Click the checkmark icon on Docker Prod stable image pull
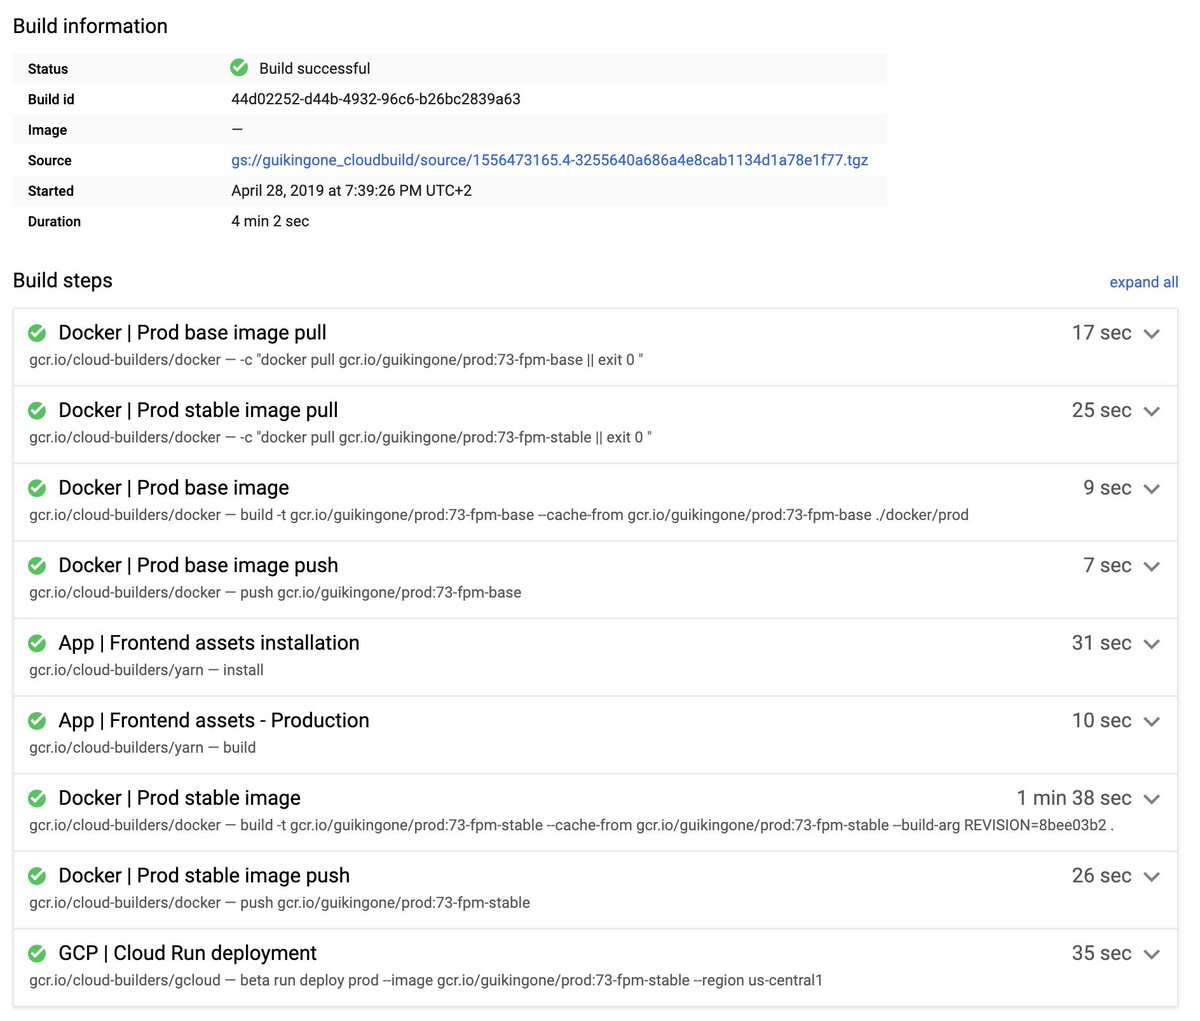Viewport: 1200px width, 1021px height. tap(37, 410)
